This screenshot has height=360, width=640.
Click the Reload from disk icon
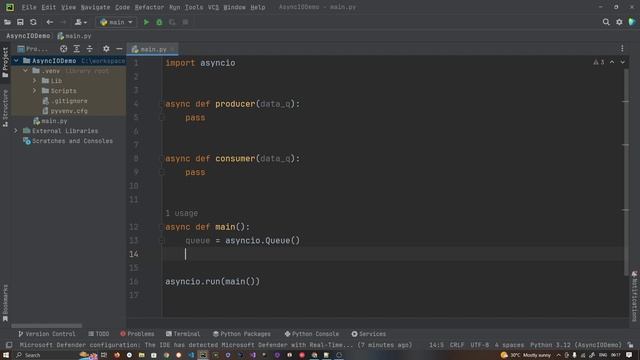(x=33, y=22)
